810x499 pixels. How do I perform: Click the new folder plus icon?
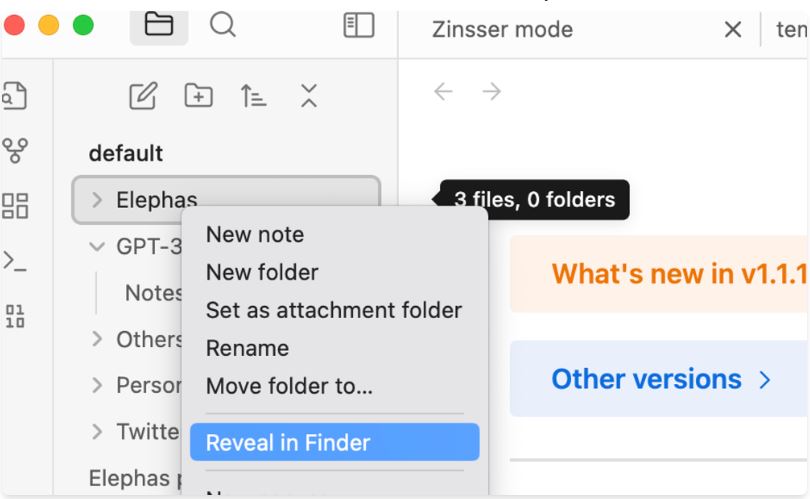[199, 96]
